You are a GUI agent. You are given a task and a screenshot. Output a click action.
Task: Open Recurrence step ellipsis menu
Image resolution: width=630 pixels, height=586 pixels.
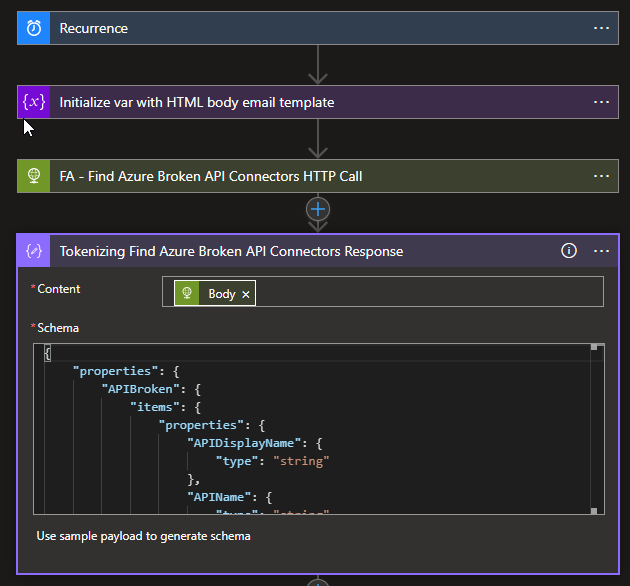(601, 28)
